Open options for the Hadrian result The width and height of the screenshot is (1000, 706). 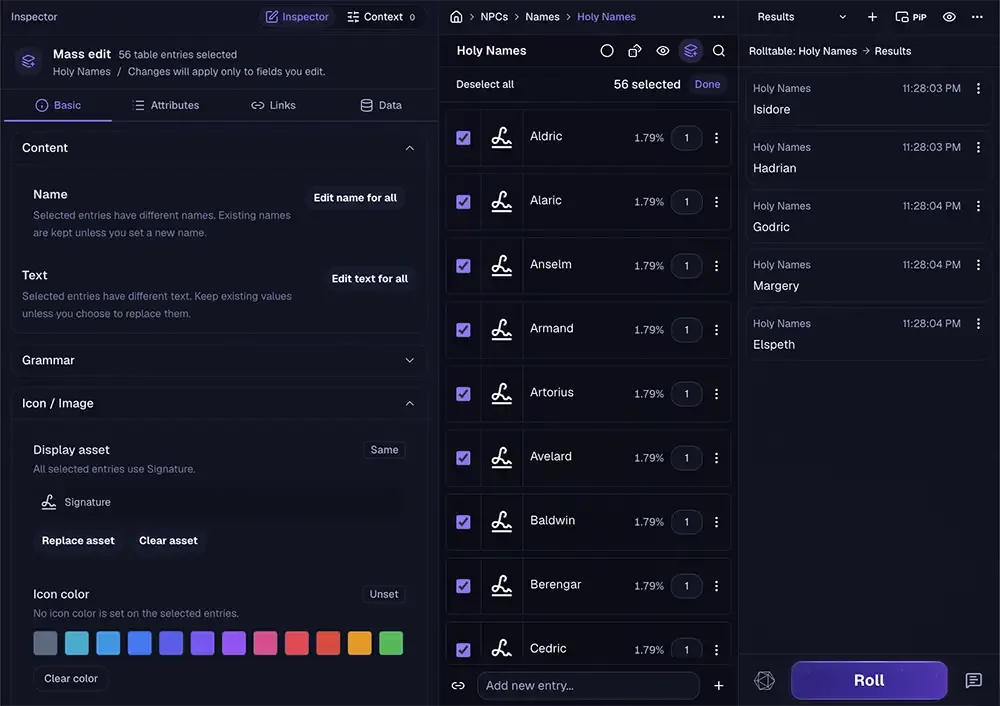(x=978, y=147)
